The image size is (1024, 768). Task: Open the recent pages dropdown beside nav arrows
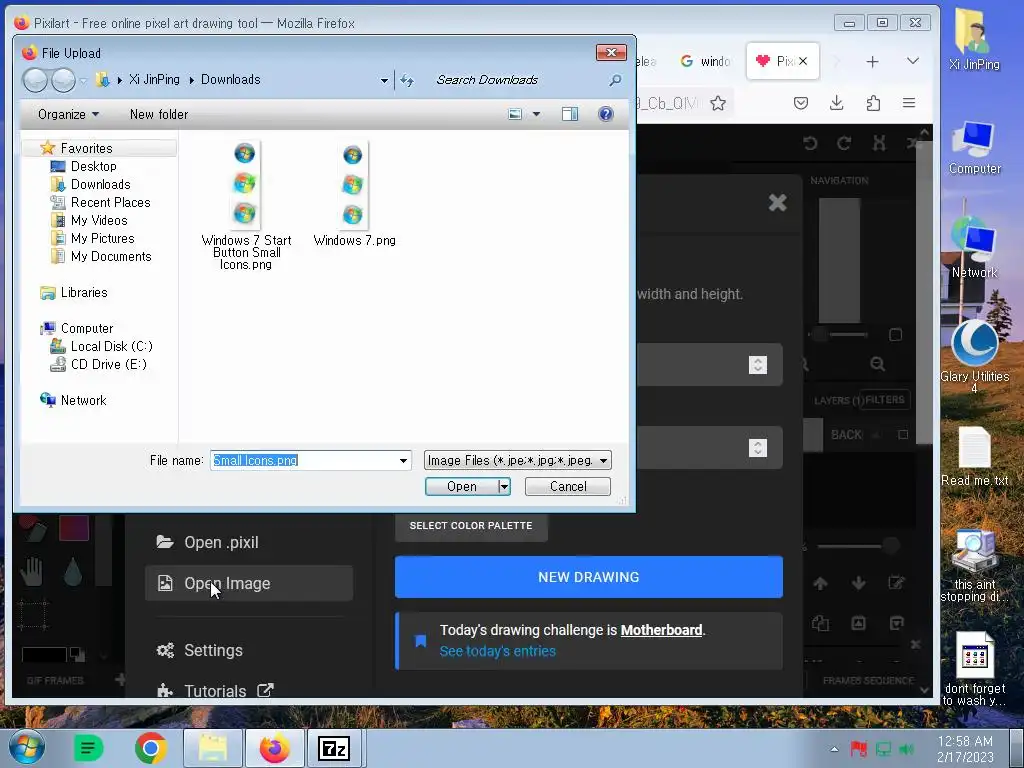[84, 81]
